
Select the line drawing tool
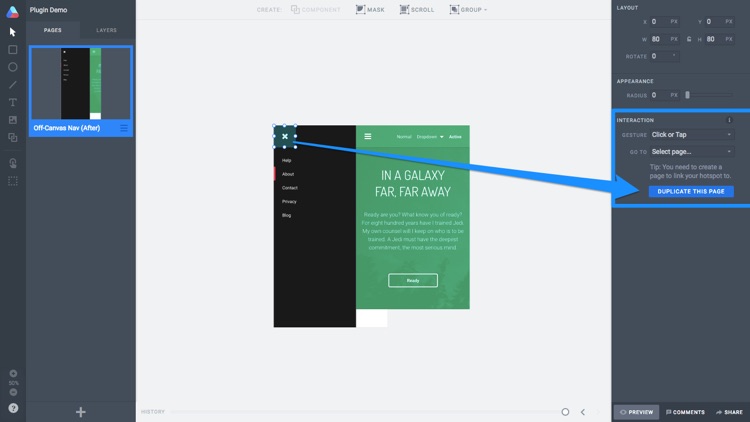click(12, 85)
